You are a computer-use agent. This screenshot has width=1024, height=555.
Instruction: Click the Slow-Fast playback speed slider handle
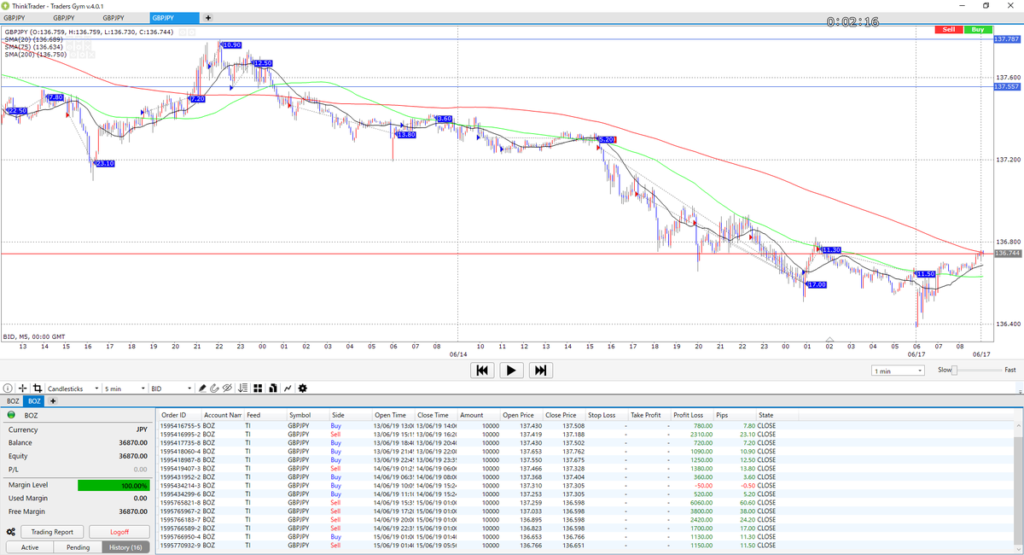point(955,370)
